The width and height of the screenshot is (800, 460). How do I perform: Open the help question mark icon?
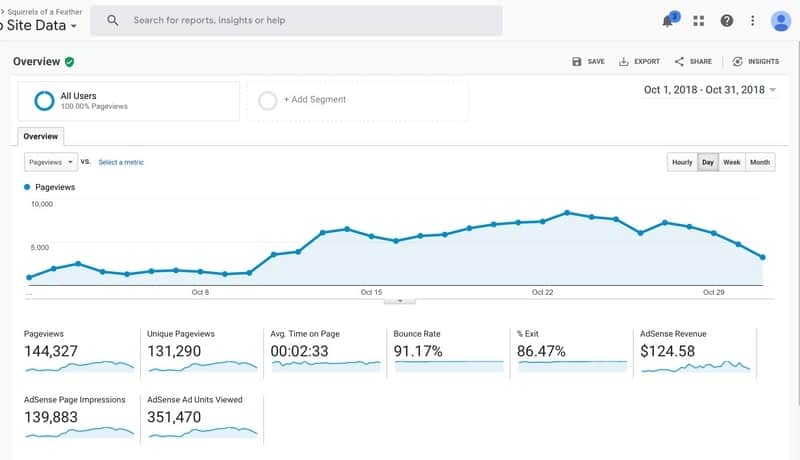point(727,20)
